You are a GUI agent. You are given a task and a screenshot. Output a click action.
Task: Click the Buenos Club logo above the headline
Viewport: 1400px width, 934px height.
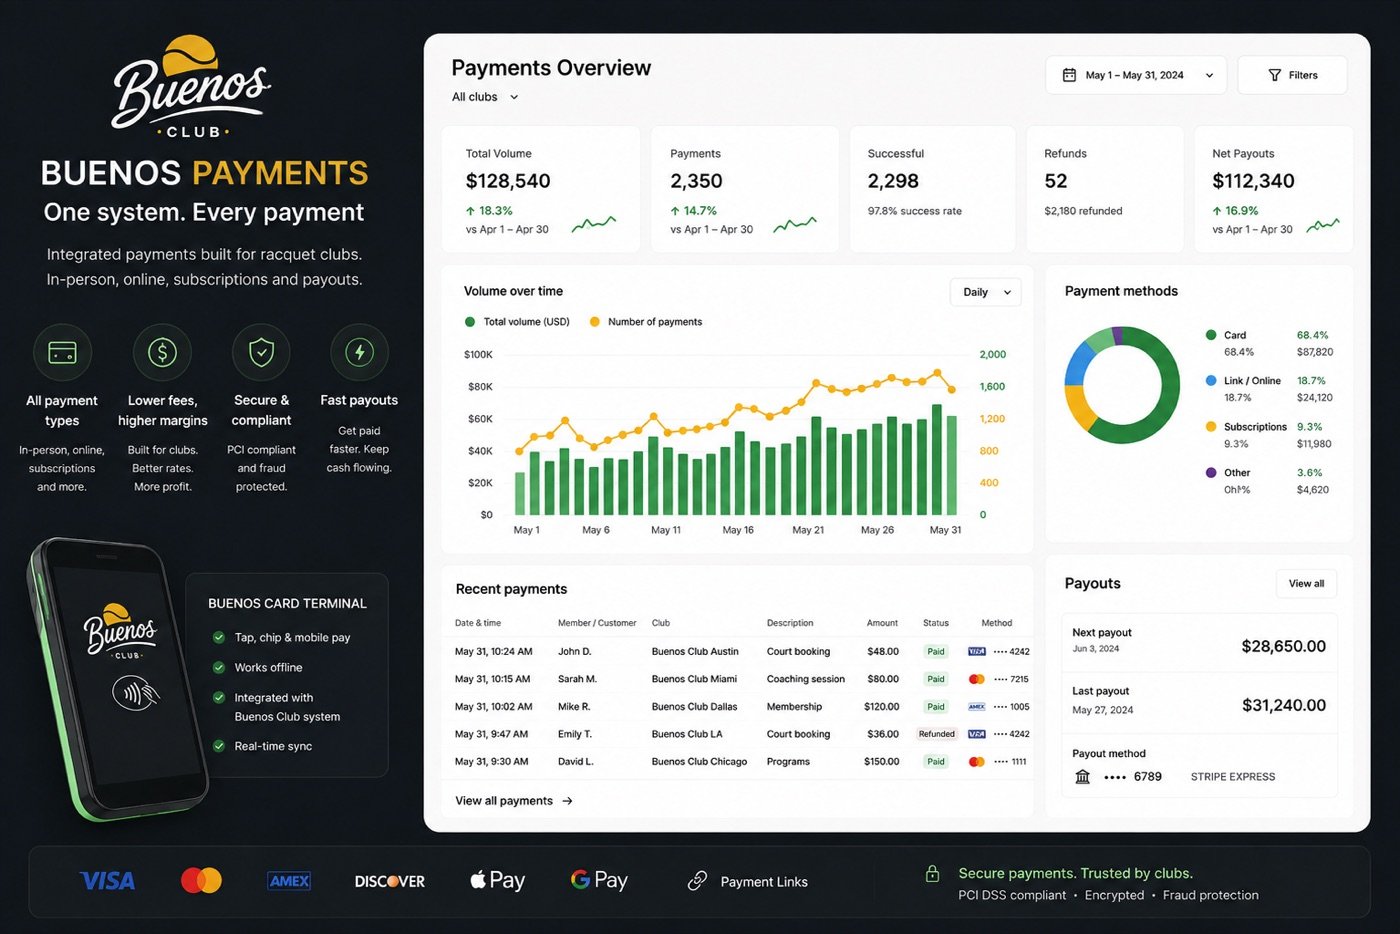click(191, 87)
